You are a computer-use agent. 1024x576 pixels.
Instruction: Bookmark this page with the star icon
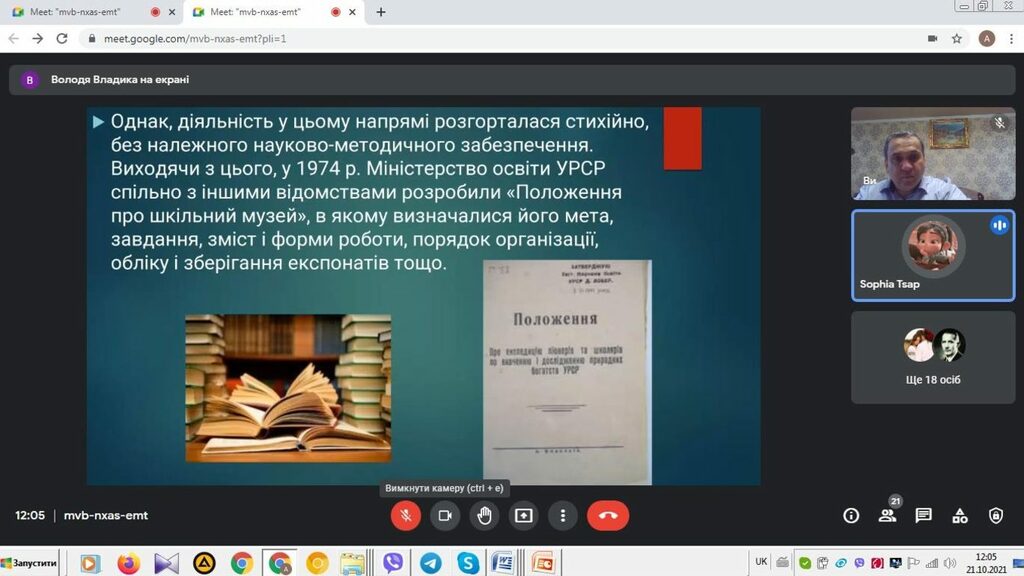tap(957, 39)
